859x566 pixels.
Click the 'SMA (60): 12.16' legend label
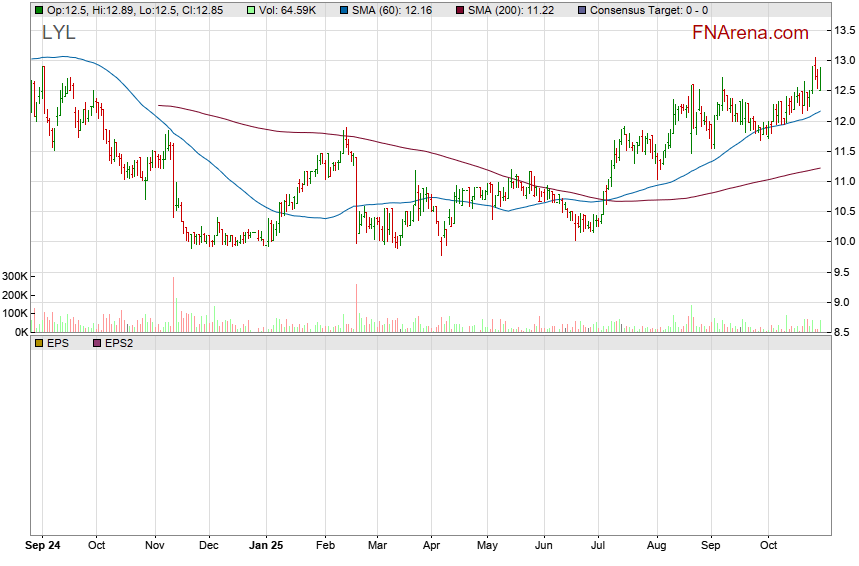tap(393, 10)
